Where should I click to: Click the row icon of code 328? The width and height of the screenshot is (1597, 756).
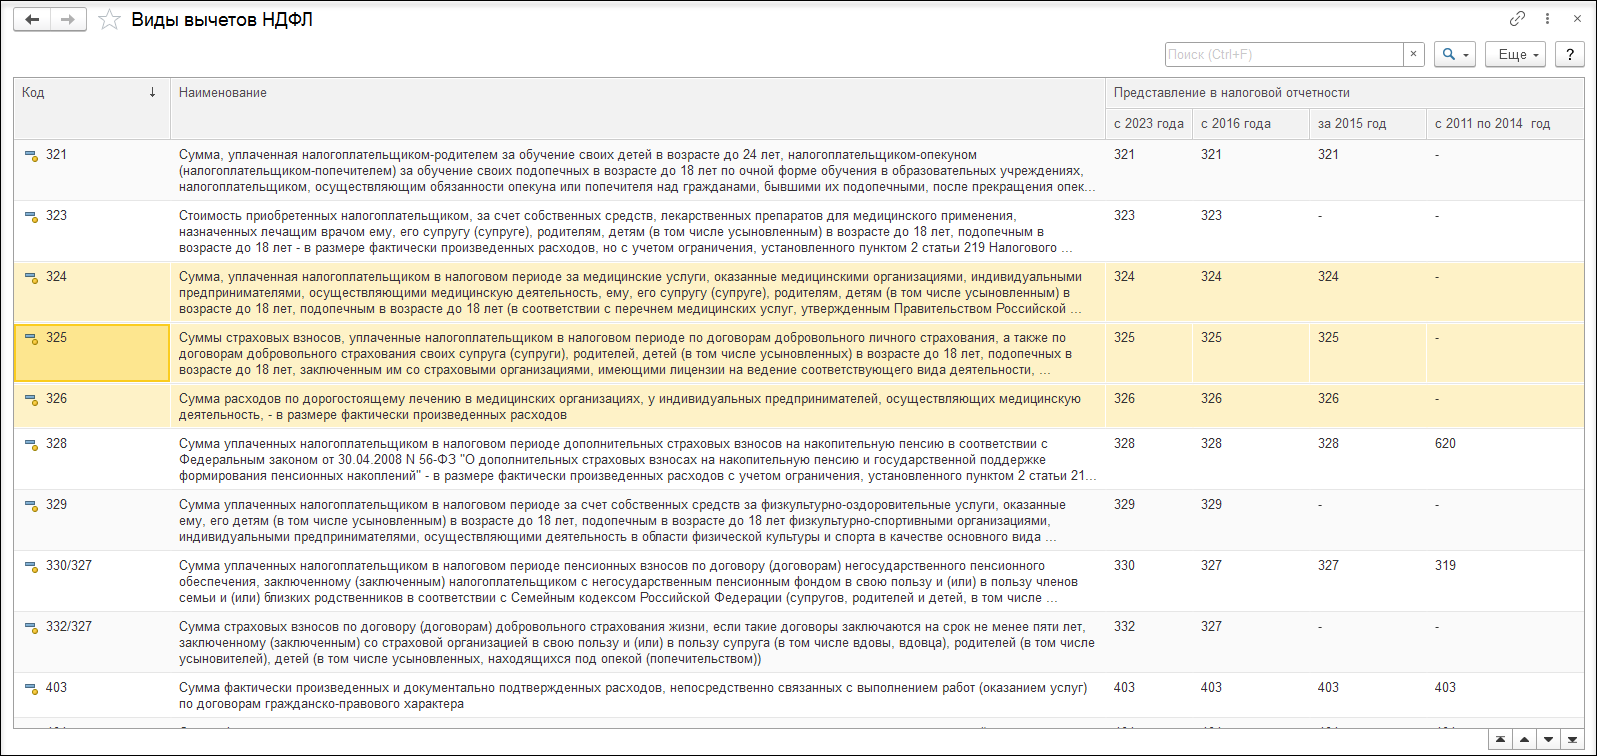point(31,445)
